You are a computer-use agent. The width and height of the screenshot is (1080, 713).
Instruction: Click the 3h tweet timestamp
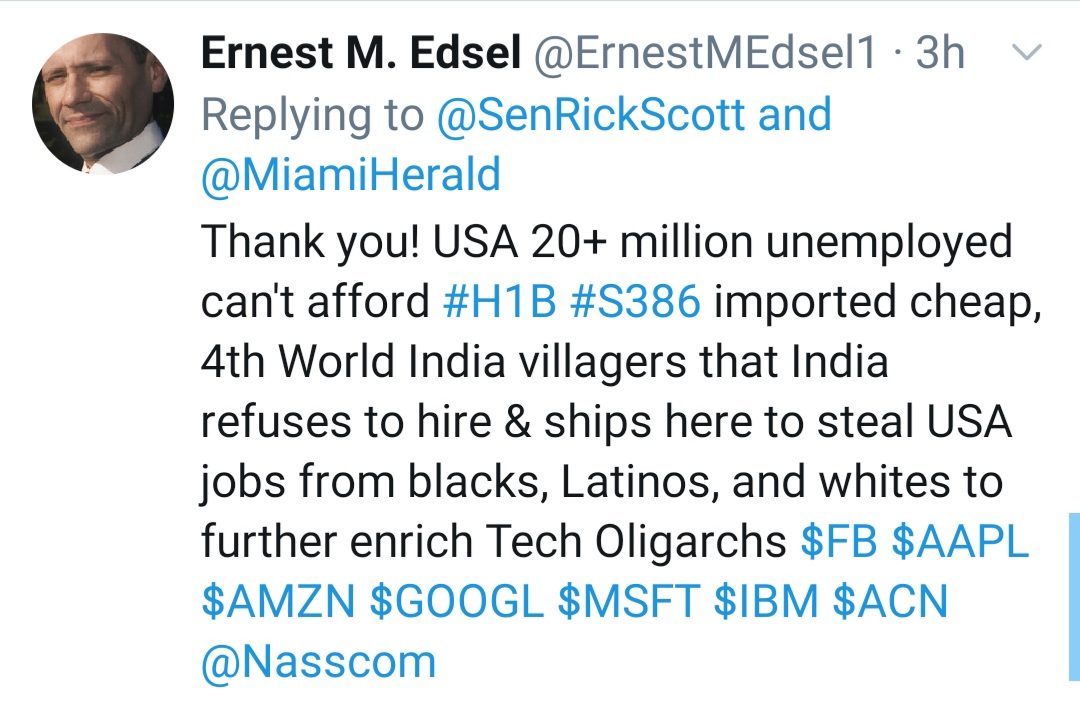point(941,54)
